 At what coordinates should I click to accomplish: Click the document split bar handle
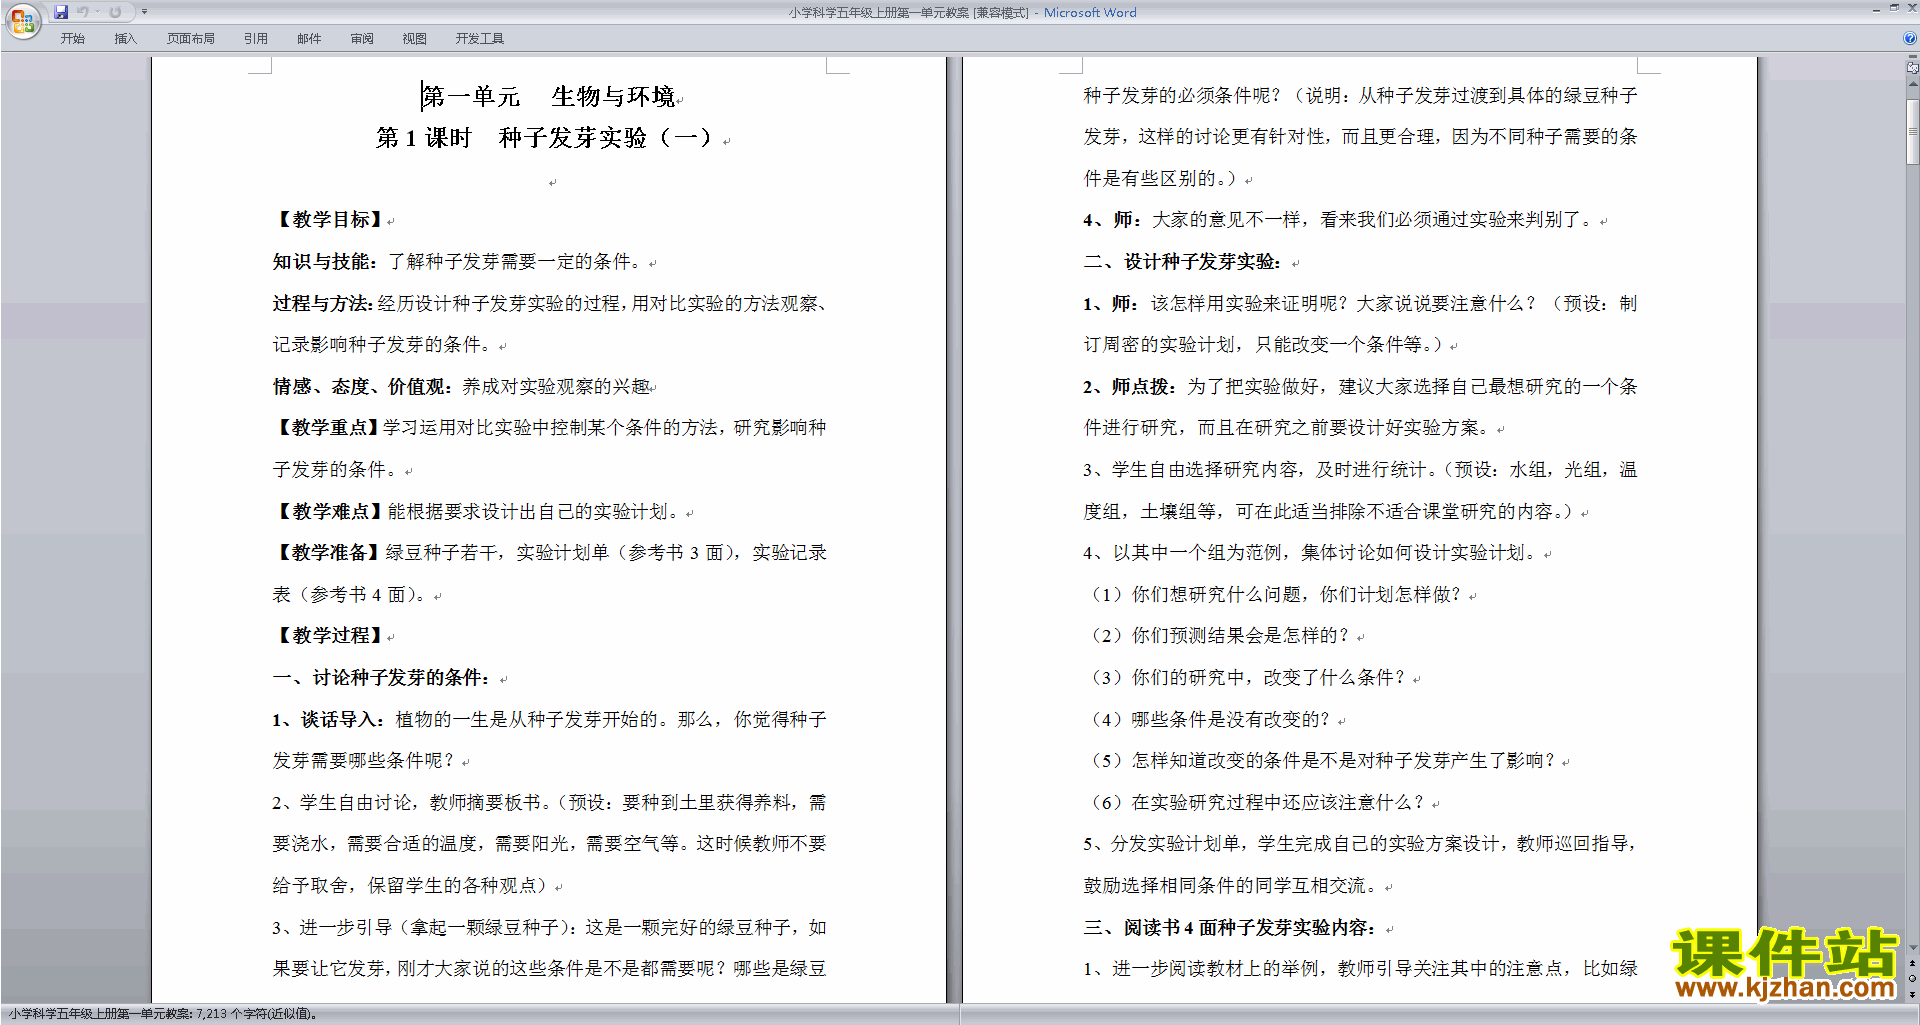[x=1912, y=57]
